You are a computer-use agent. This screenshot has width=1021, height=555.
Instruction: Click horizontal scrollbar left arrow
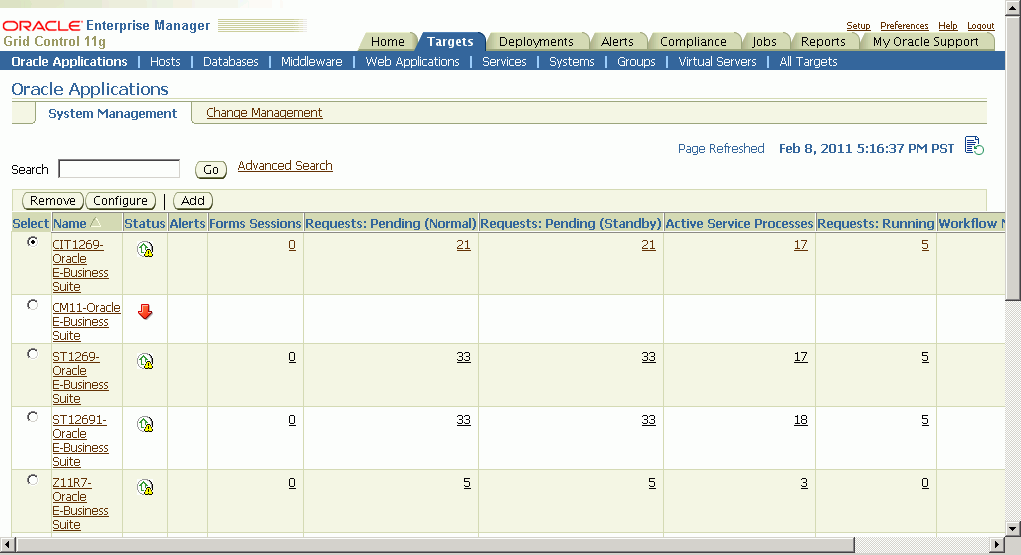point(7,544)
